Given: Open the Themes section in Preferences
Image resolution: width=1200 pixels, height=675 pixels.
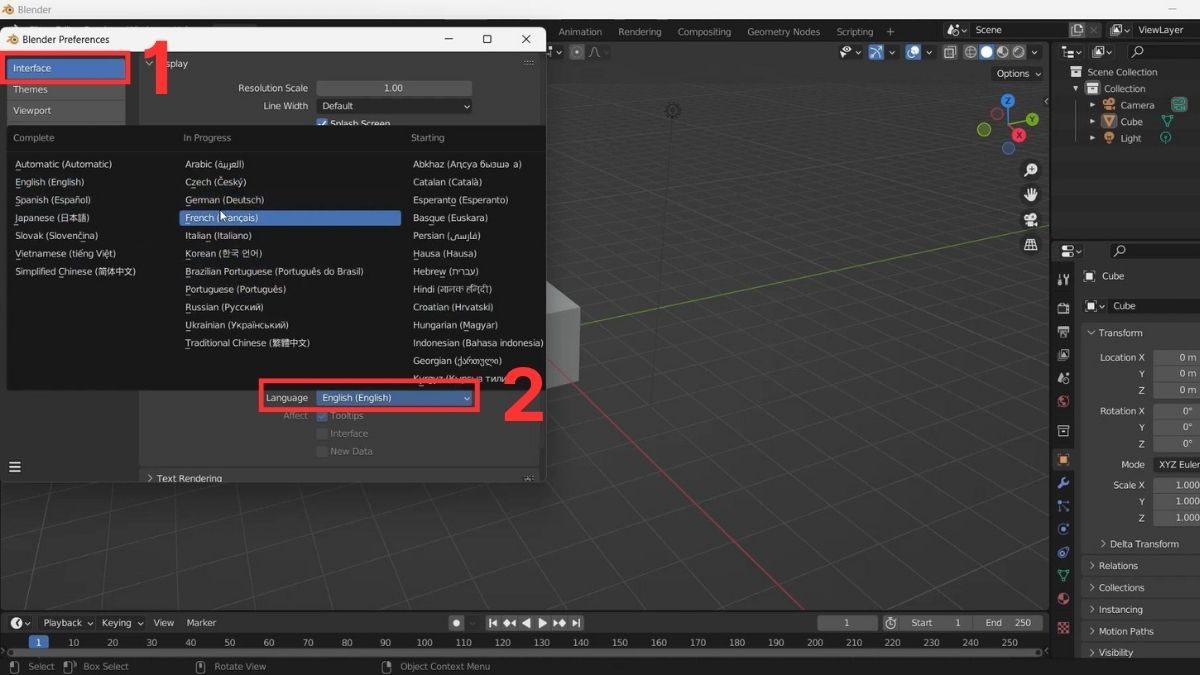Looking at the screenshot, I should coord(65,90).
